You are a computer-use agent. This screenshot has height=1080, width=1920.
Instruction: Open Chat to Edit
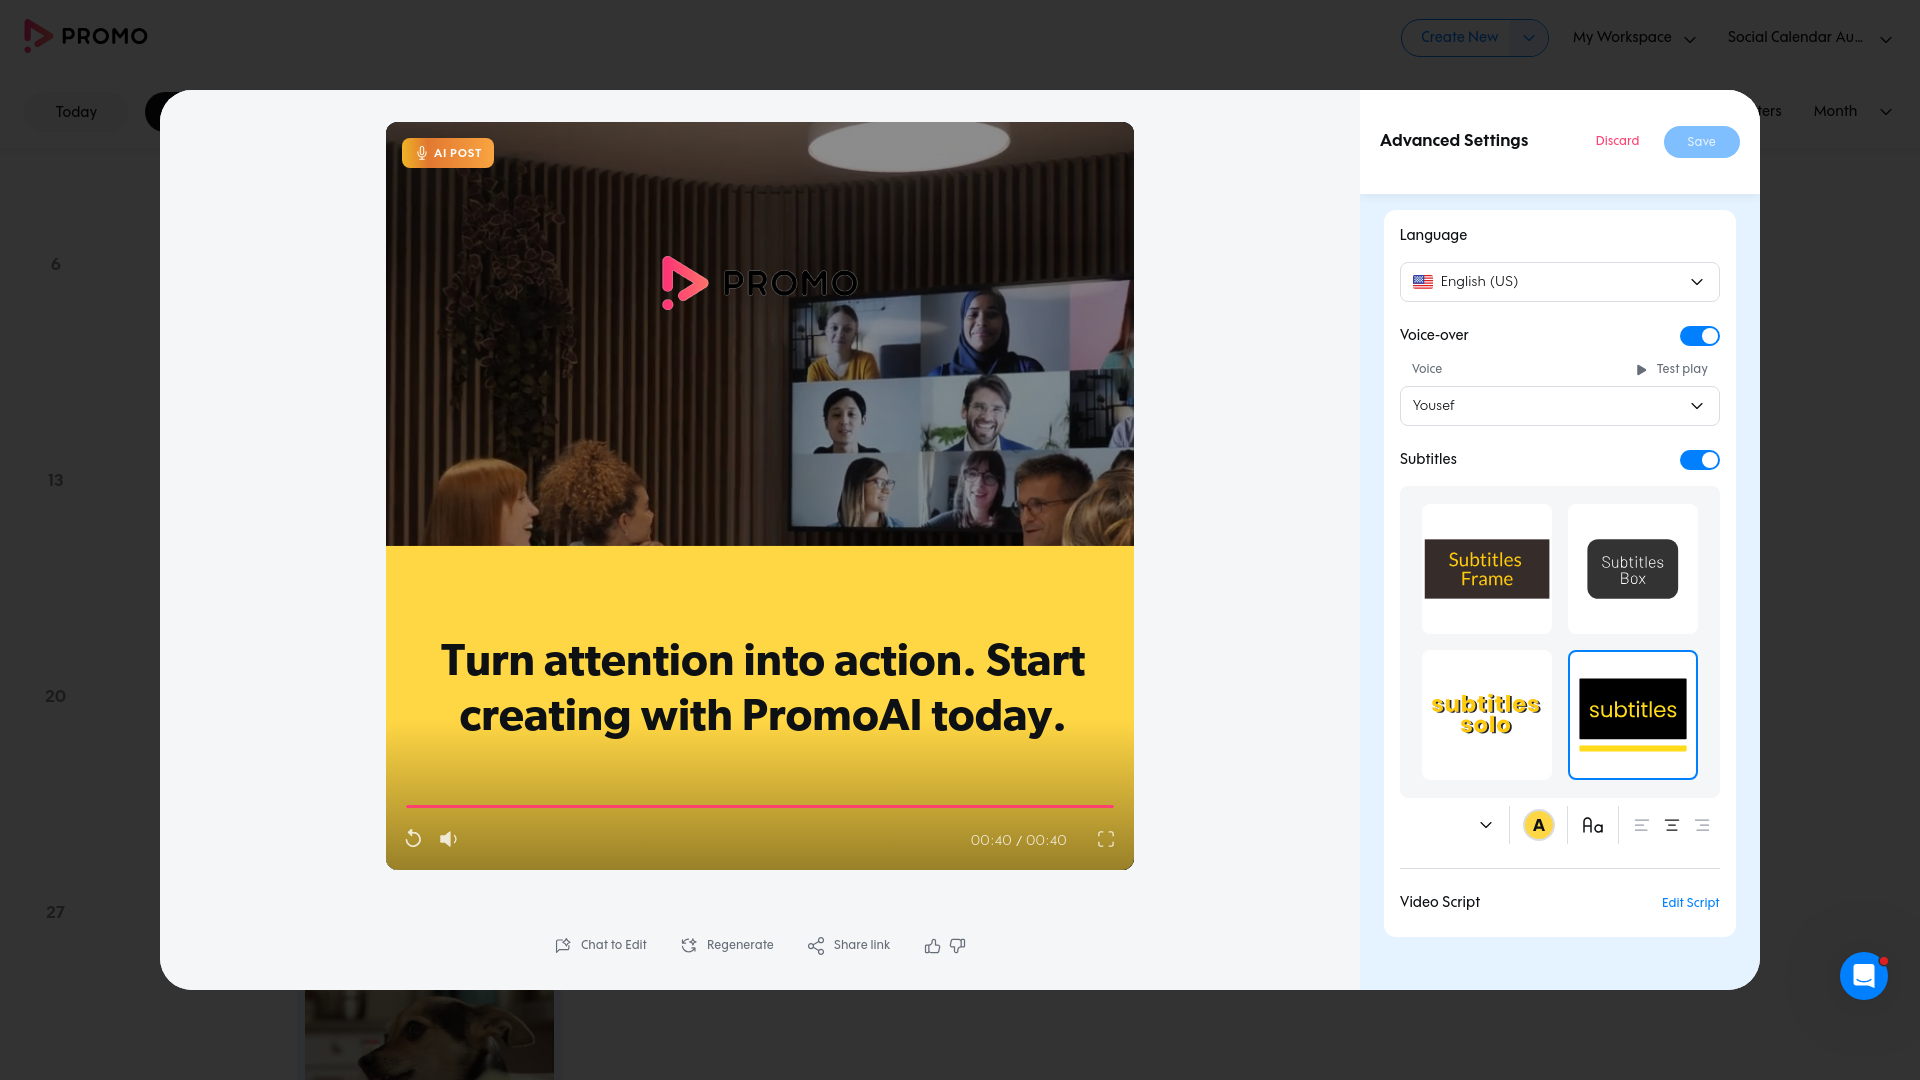click(601, 946)
